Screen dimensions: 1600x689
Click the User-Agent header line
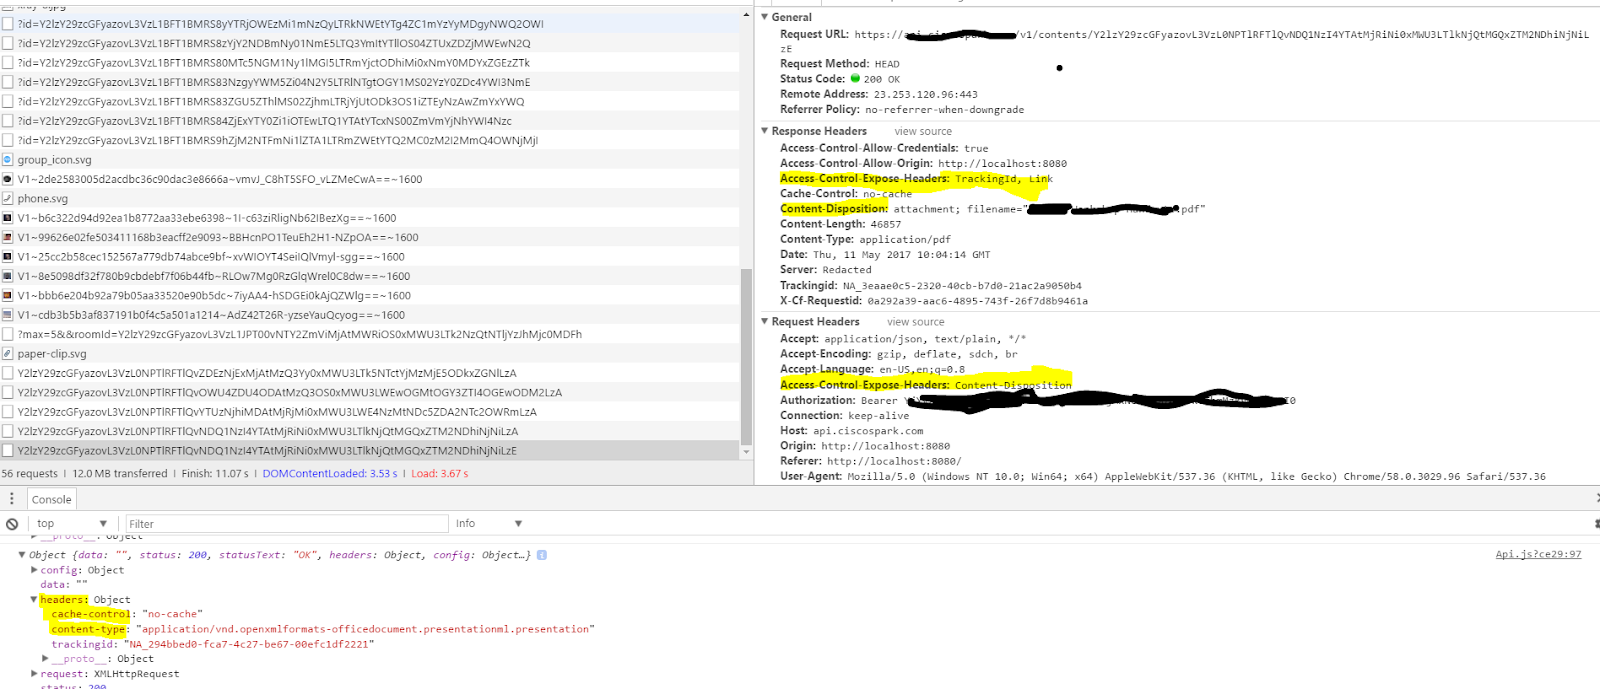click(1163, 477)
